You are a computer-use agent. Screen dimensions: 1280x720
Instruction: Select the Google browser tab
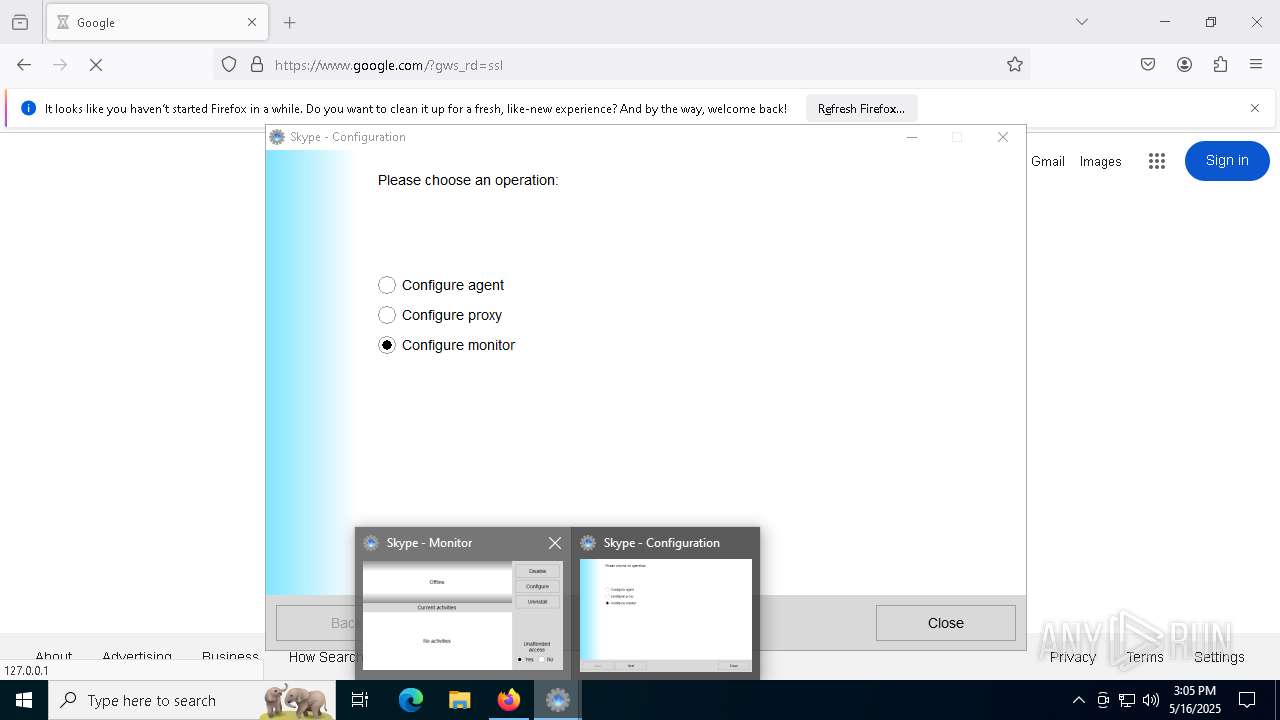pyautogui.click(x=157, y=22)
